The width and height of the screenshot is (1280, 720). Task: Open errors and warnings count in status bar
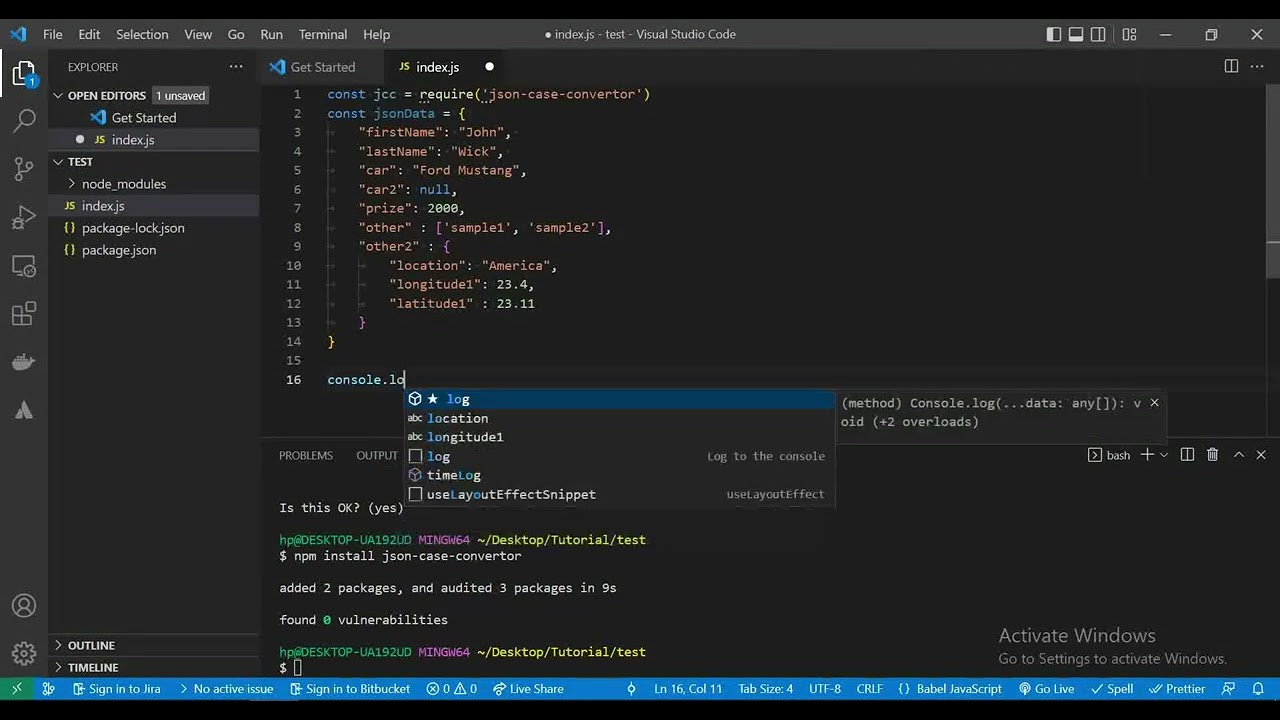point(452,688)
